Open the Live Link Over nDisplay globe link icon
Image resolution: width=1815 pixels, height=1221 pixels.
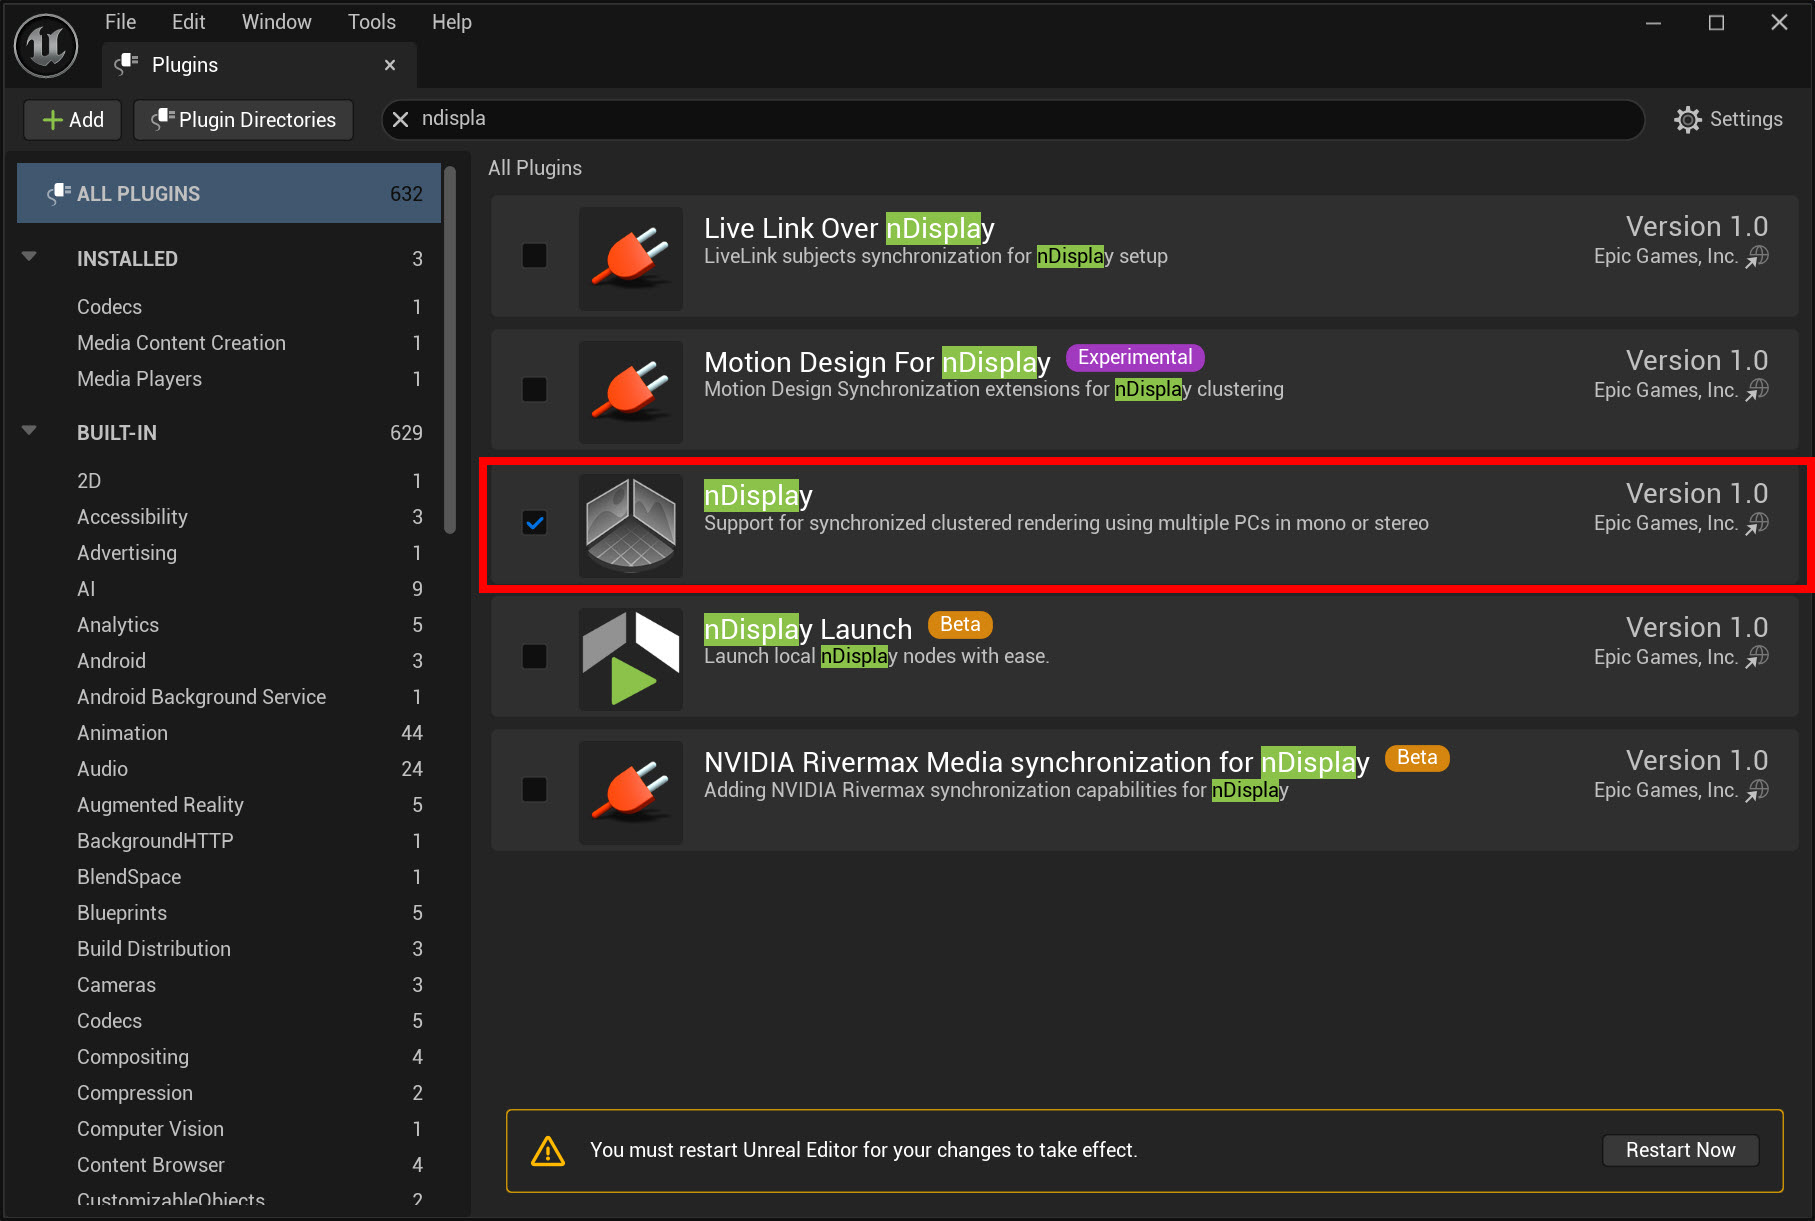click(1757, 257)
